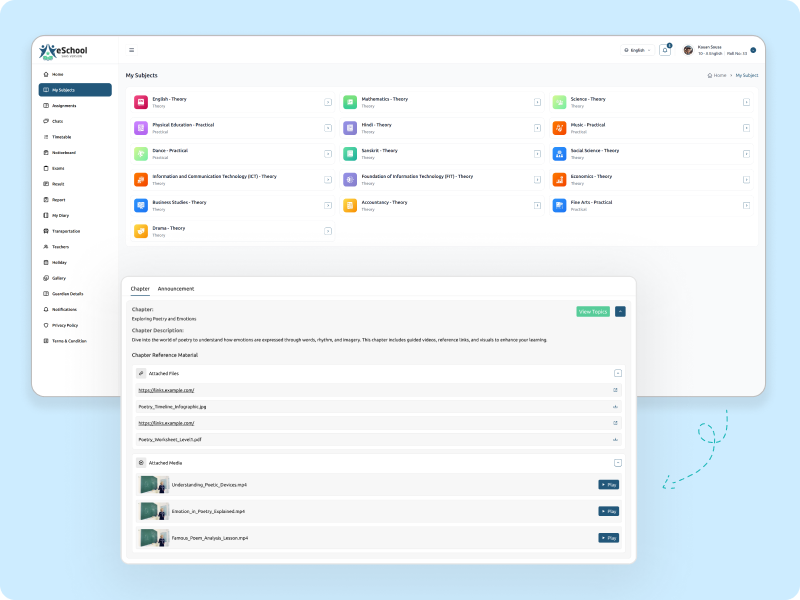Viewport: 800px width, 600px height.
Task: Download the Poetry_Worksheet_Level1.pdf file
Action: (615, 440)
